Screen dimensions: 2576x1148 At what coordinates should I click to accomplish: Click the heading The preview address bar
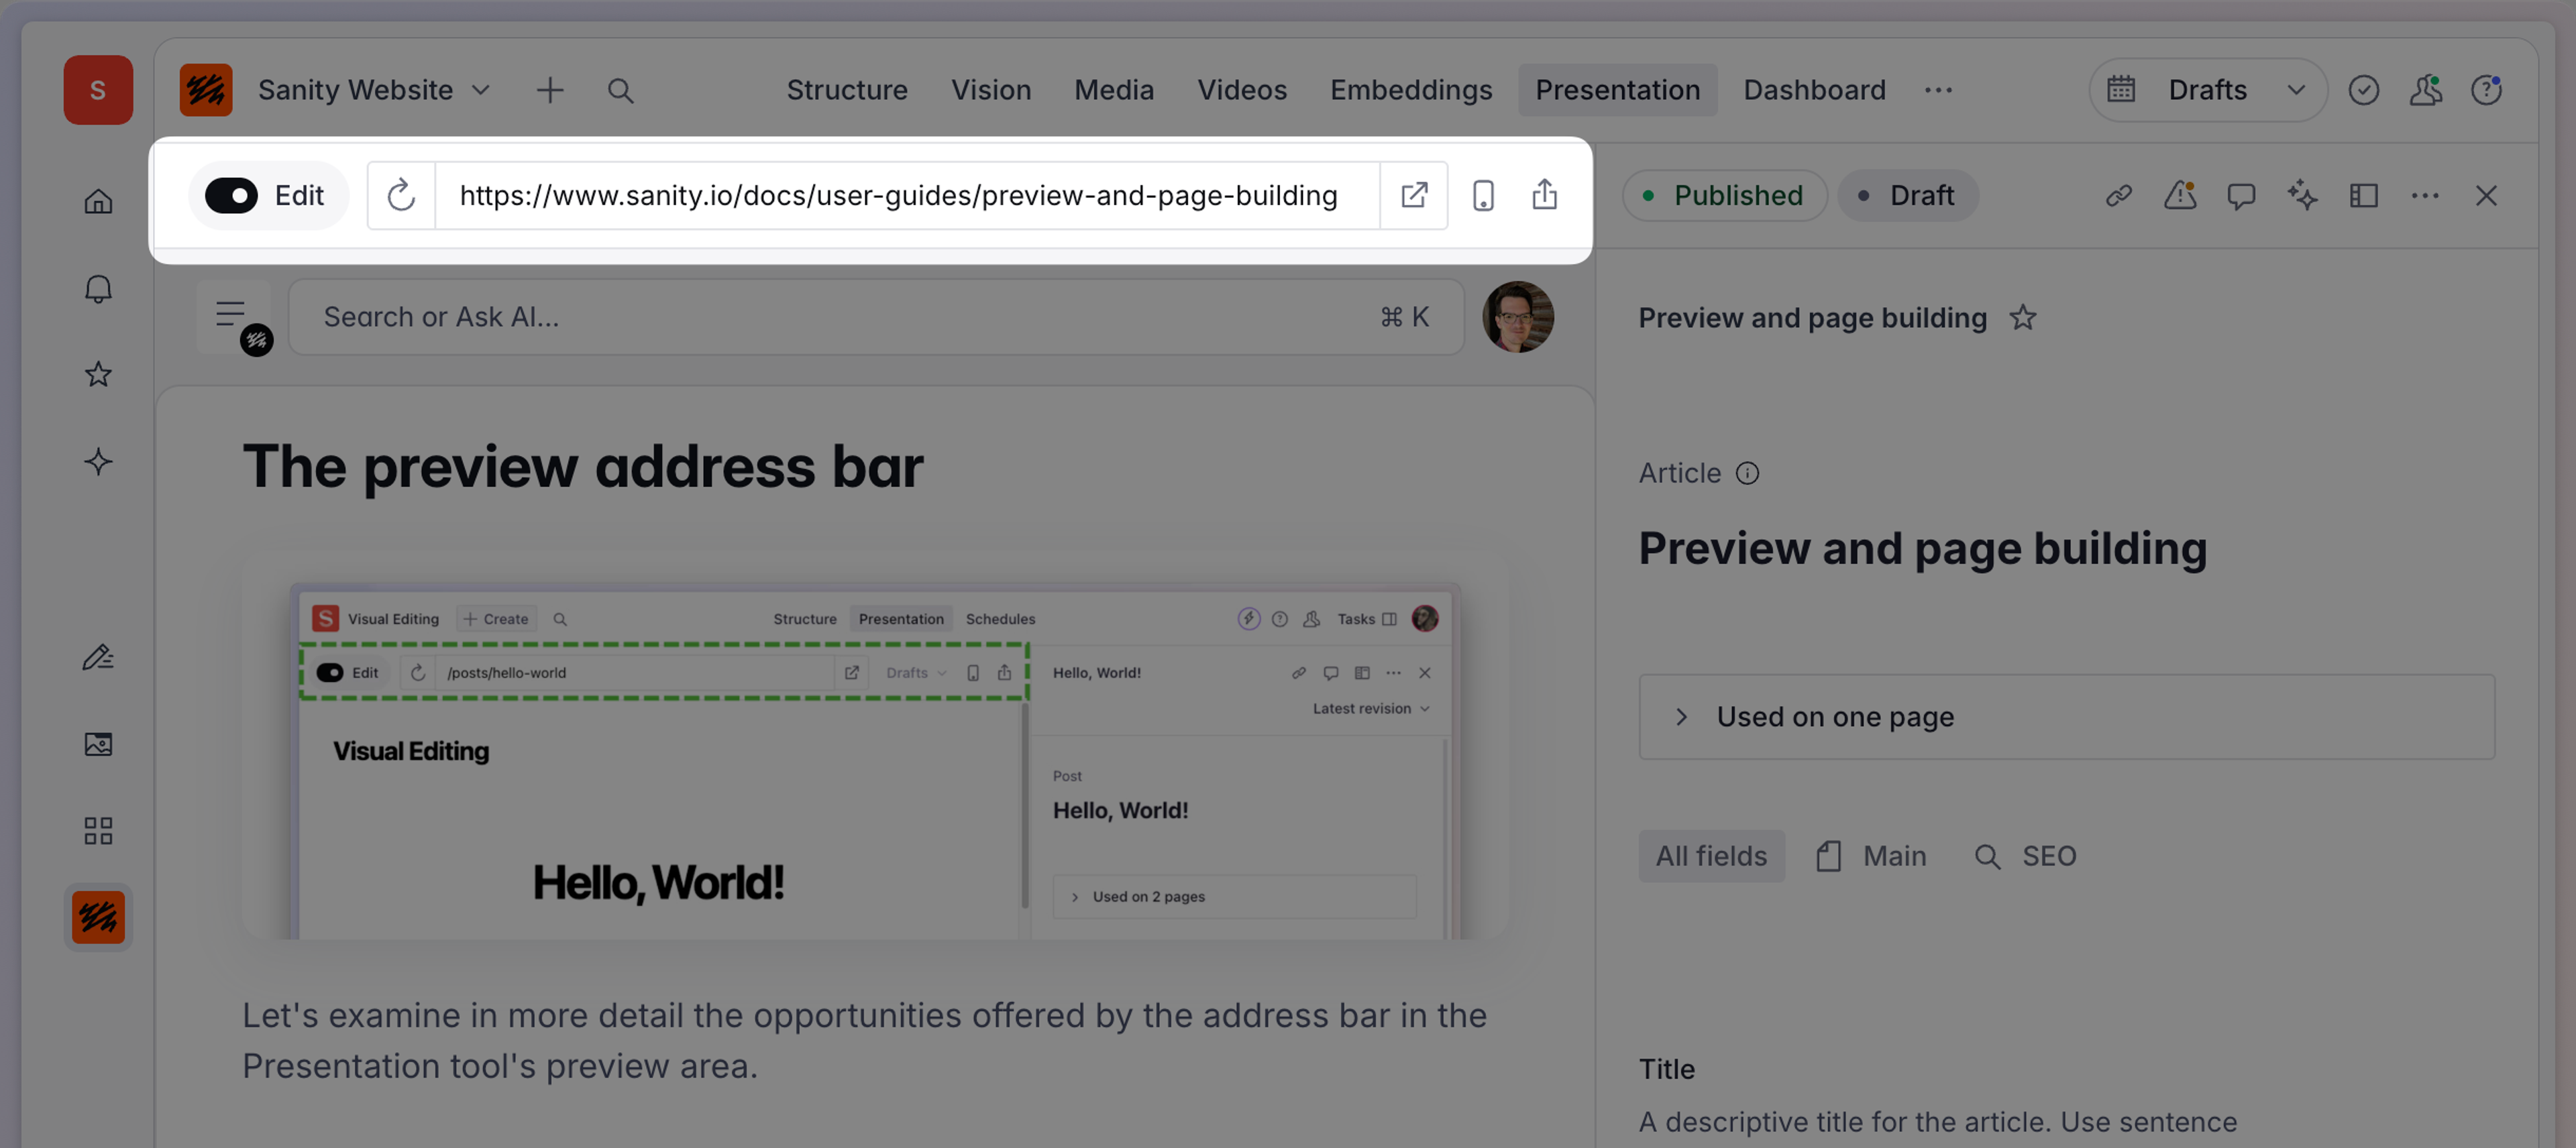pyautogui.click(x=583, y=467)
